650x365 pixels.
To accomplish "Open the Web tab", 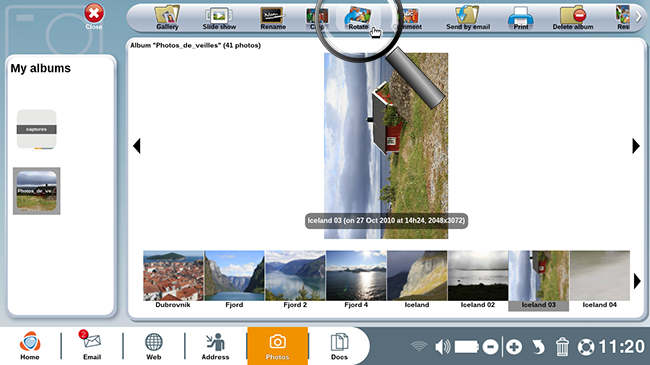I will click(x=153, y=345).
